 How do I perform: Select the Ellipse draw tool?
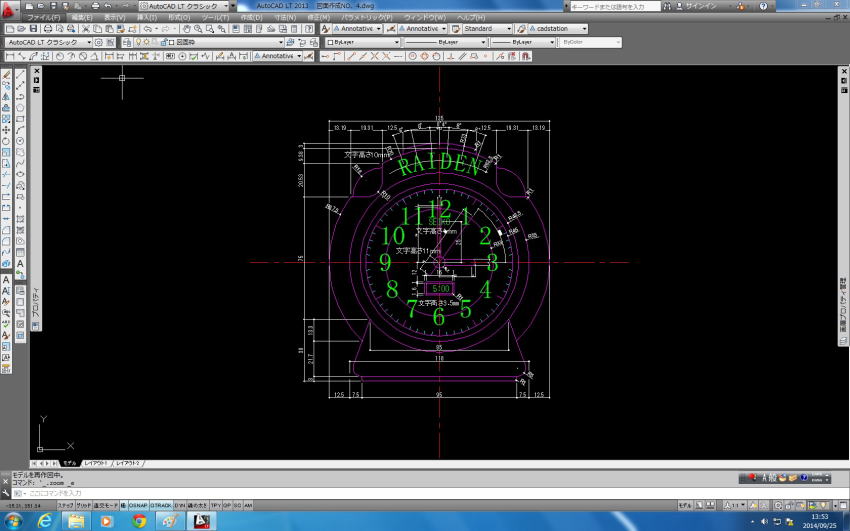[x=21, y=174]
